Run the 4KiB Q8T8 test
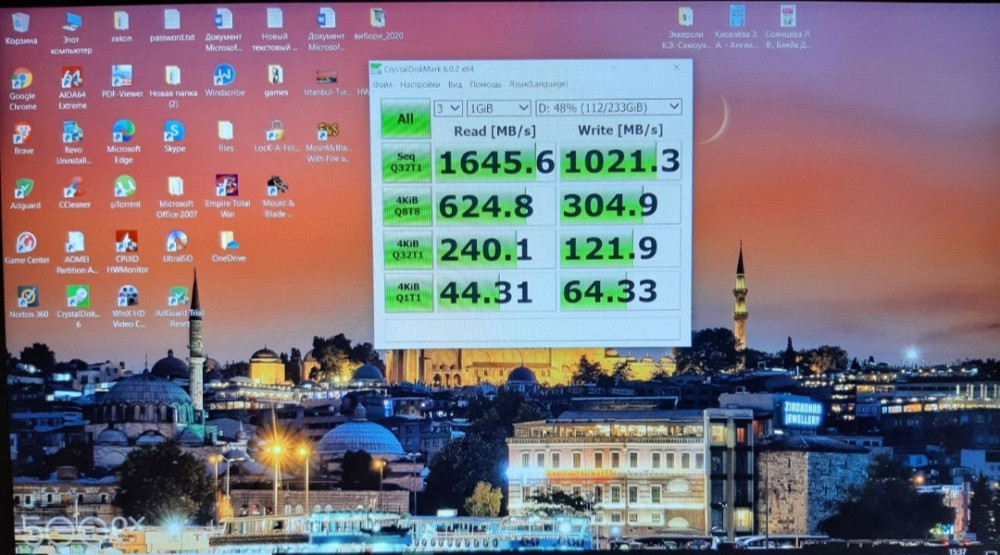This screenshot has width=1000, height=555. pyautogui.click(x=406, y=206)
